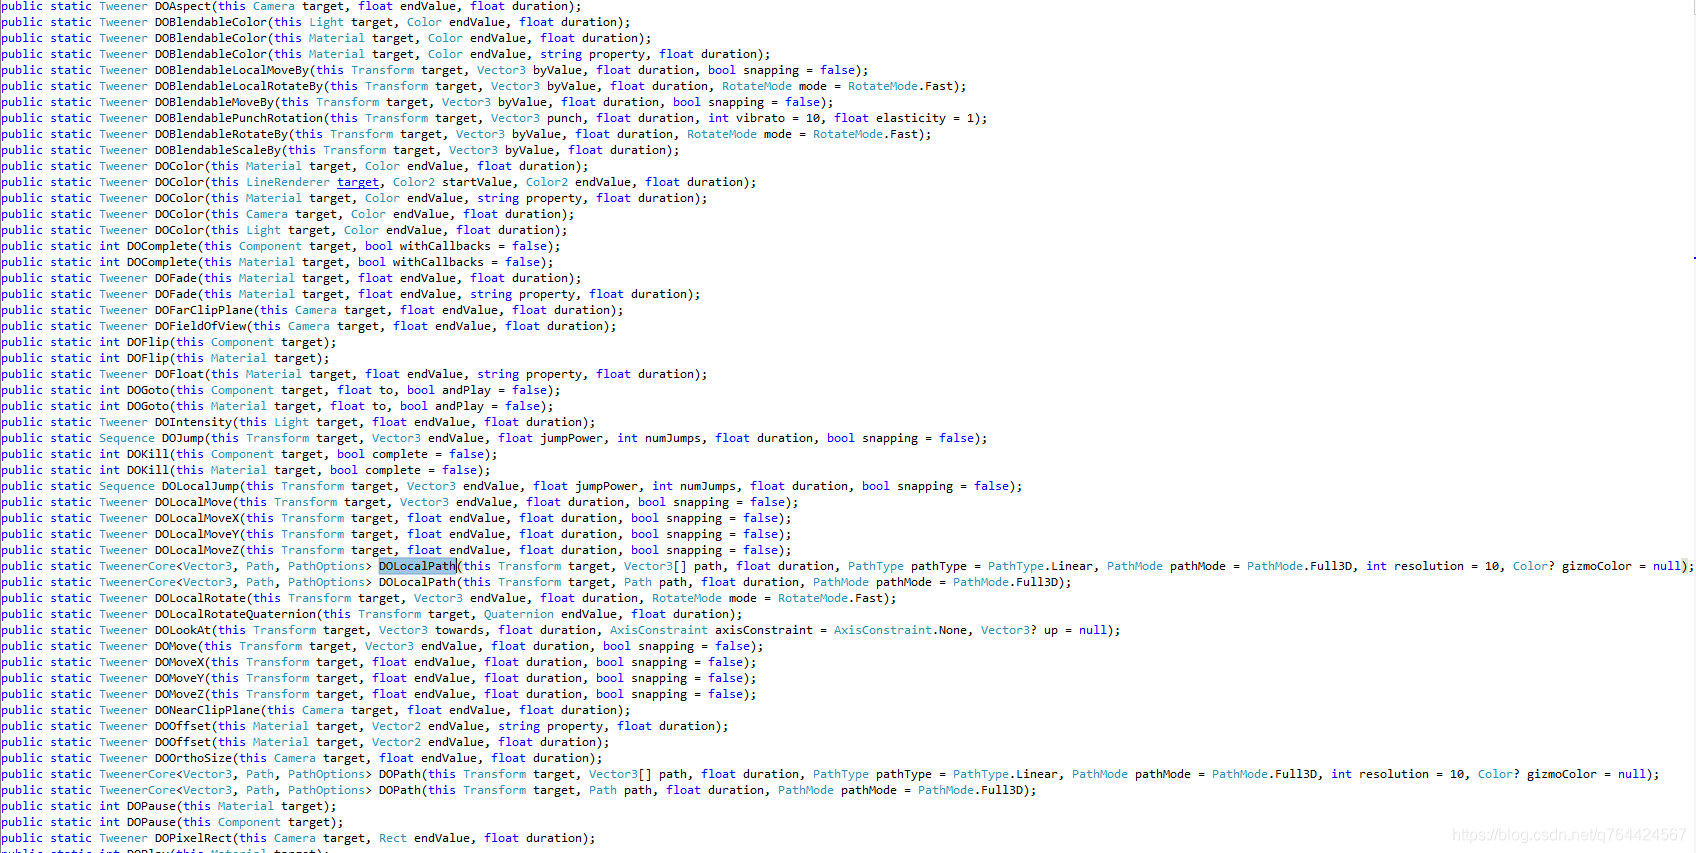This screenshot has width=1696, height=853.
Task: Click DOBlendableLocalMoveBy method name
Action: (x=232, y=70)
